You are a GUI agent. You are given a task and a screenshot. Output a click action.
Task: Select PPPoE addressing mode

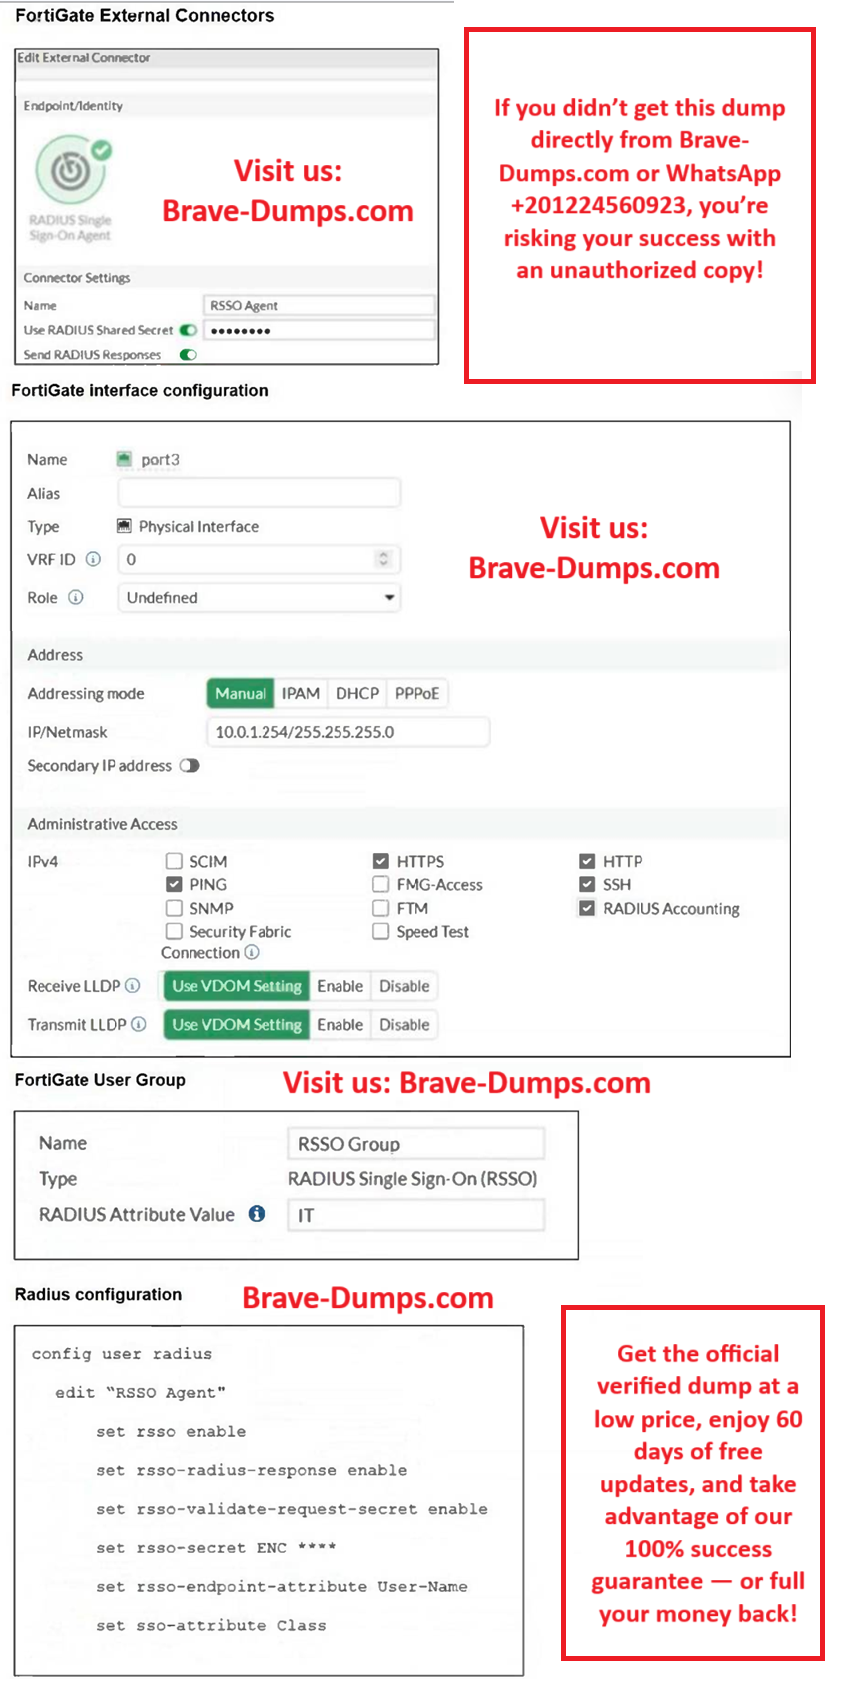pos(417,693)
